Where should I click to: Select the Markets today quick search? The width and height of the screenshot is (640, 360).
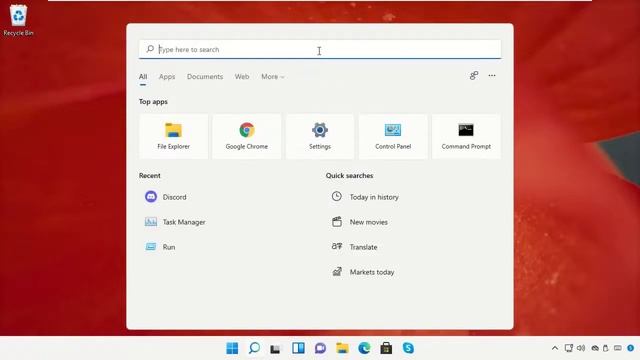click(362, 272)
